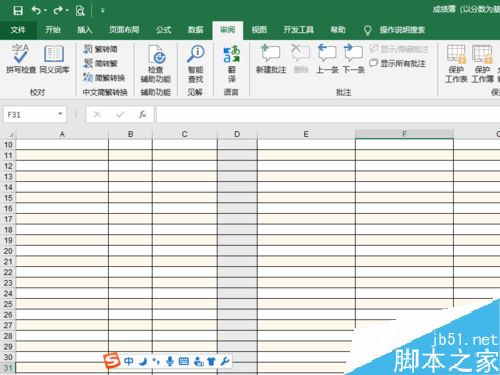Screen dimensions: 500x375
Task: Save the workbook with the floppy icon
Action: (x=18, y=11)
